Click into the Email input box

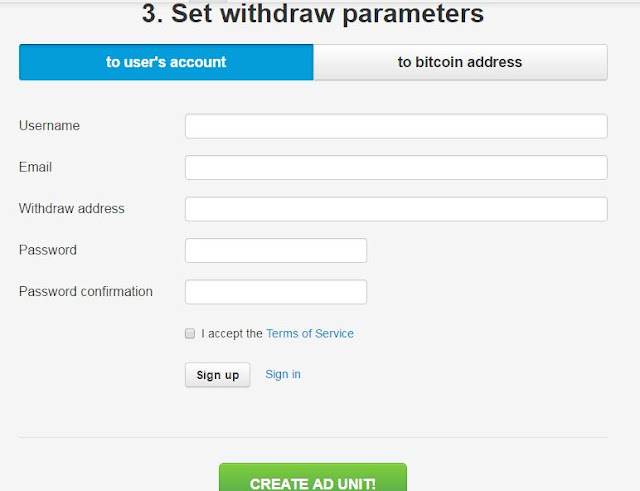pyautogui.click(x=396, y=167)
